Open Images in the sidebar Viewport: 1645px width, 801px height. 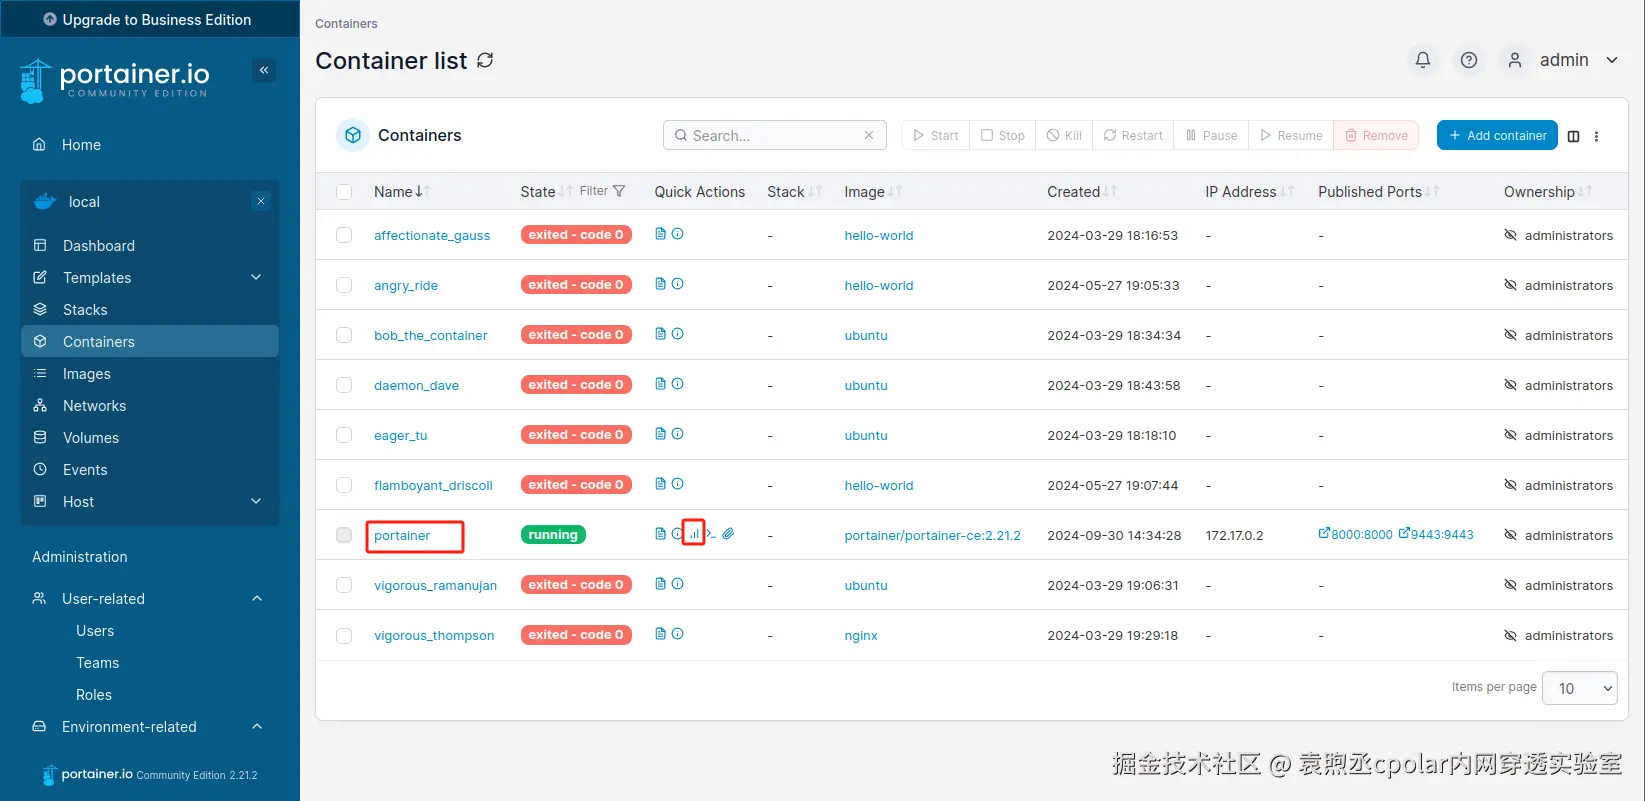tap(87, 374)
